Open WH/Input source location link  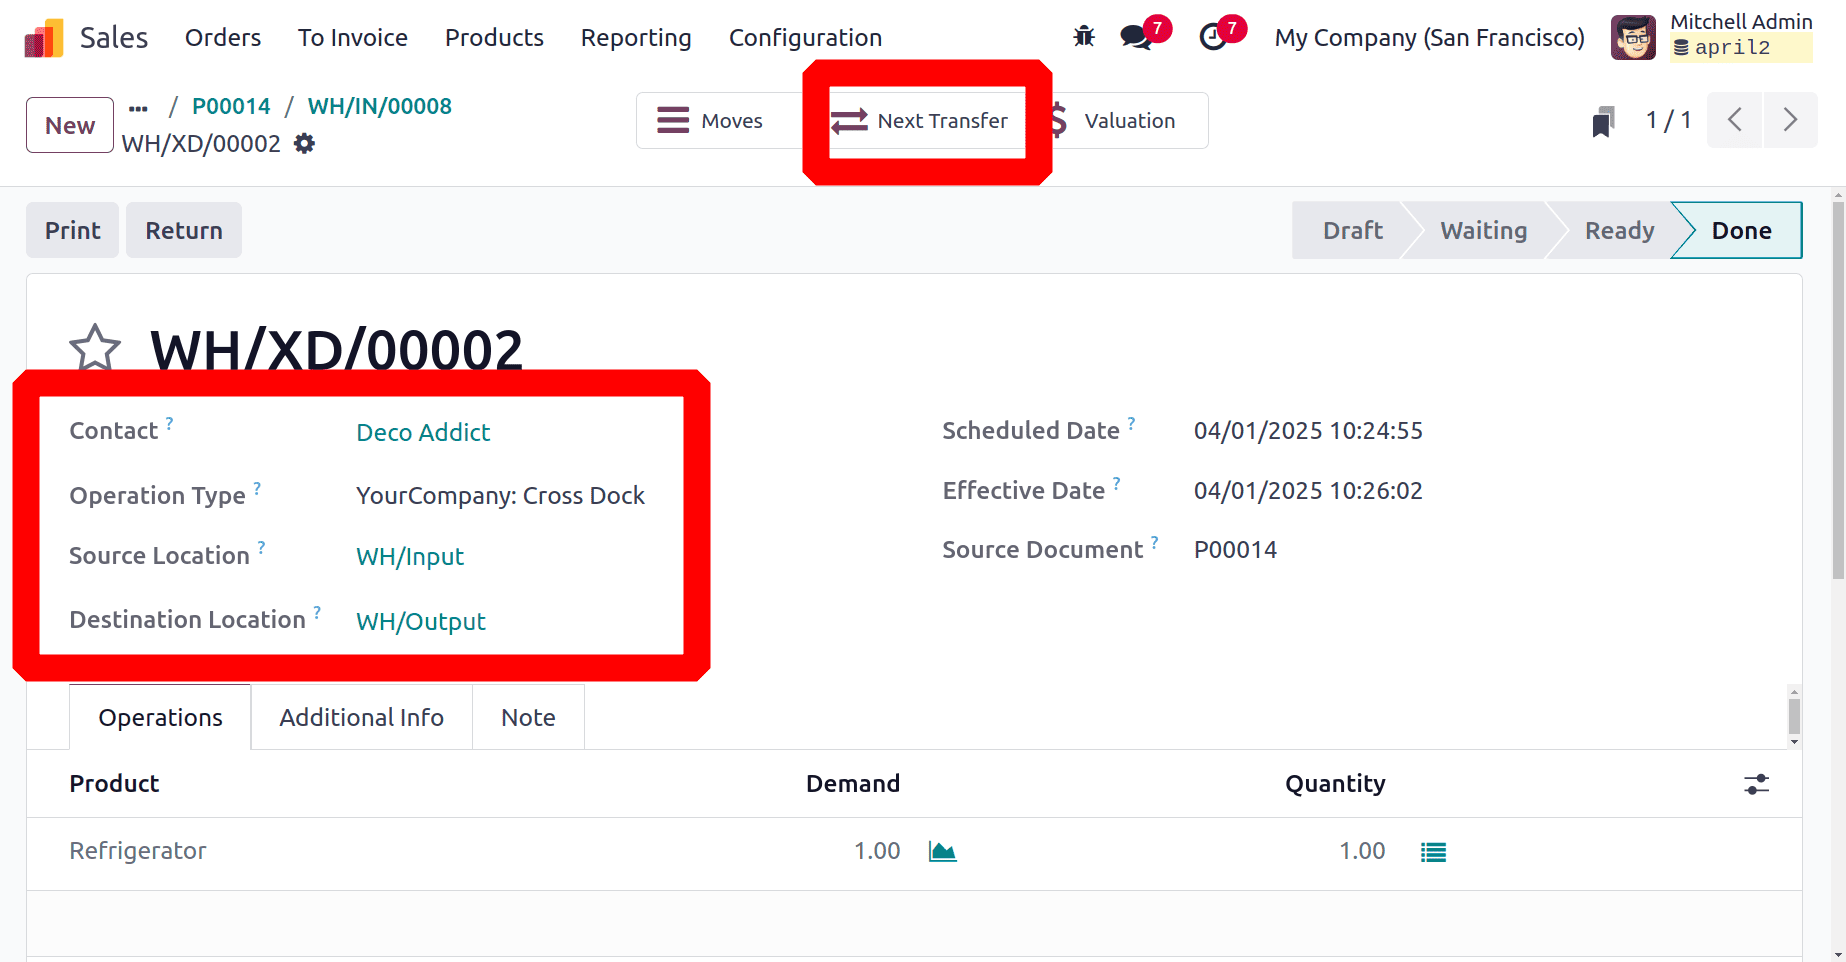(x=410, y=557)
